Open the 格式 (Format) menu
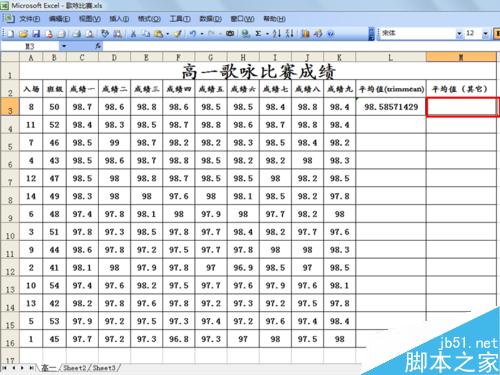Viewport: 500px width, 375px height. pos(149,19)
